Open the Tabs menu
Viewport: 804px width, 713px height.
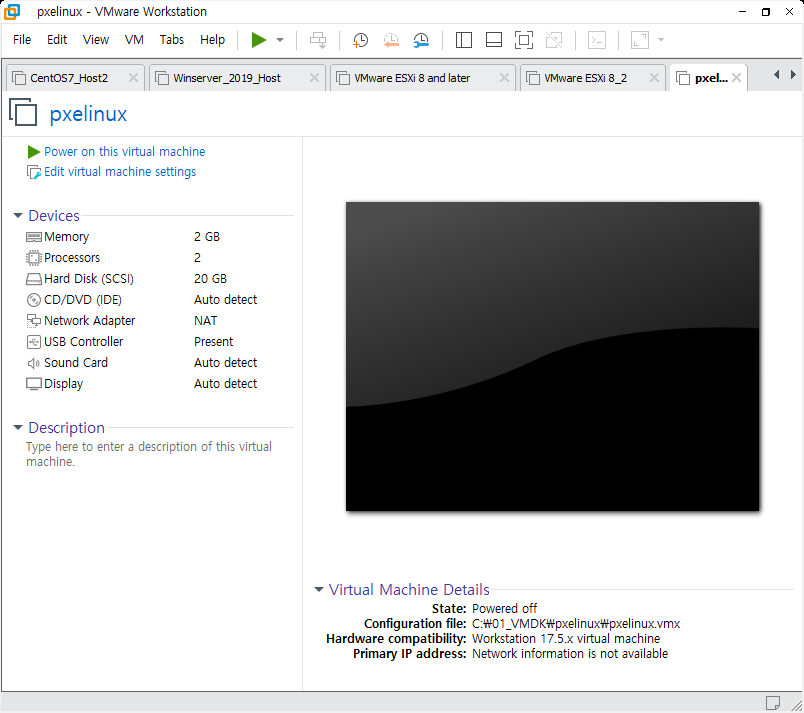(171, 39)
